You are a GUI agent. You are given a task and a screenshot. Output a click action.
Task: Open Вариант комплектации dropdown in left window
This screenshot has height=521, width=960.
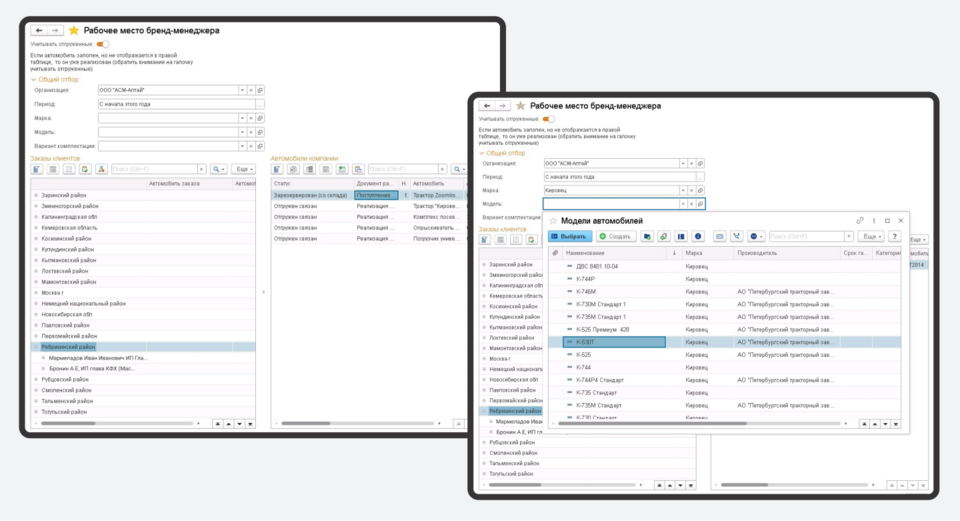242,146
